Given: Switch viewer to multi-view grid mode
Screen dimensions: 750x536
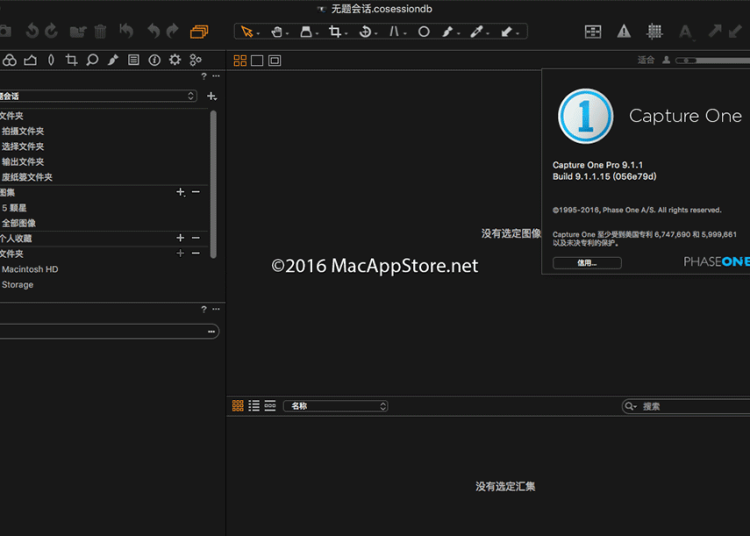Looking at the screenshot, I should pos(240,61).
